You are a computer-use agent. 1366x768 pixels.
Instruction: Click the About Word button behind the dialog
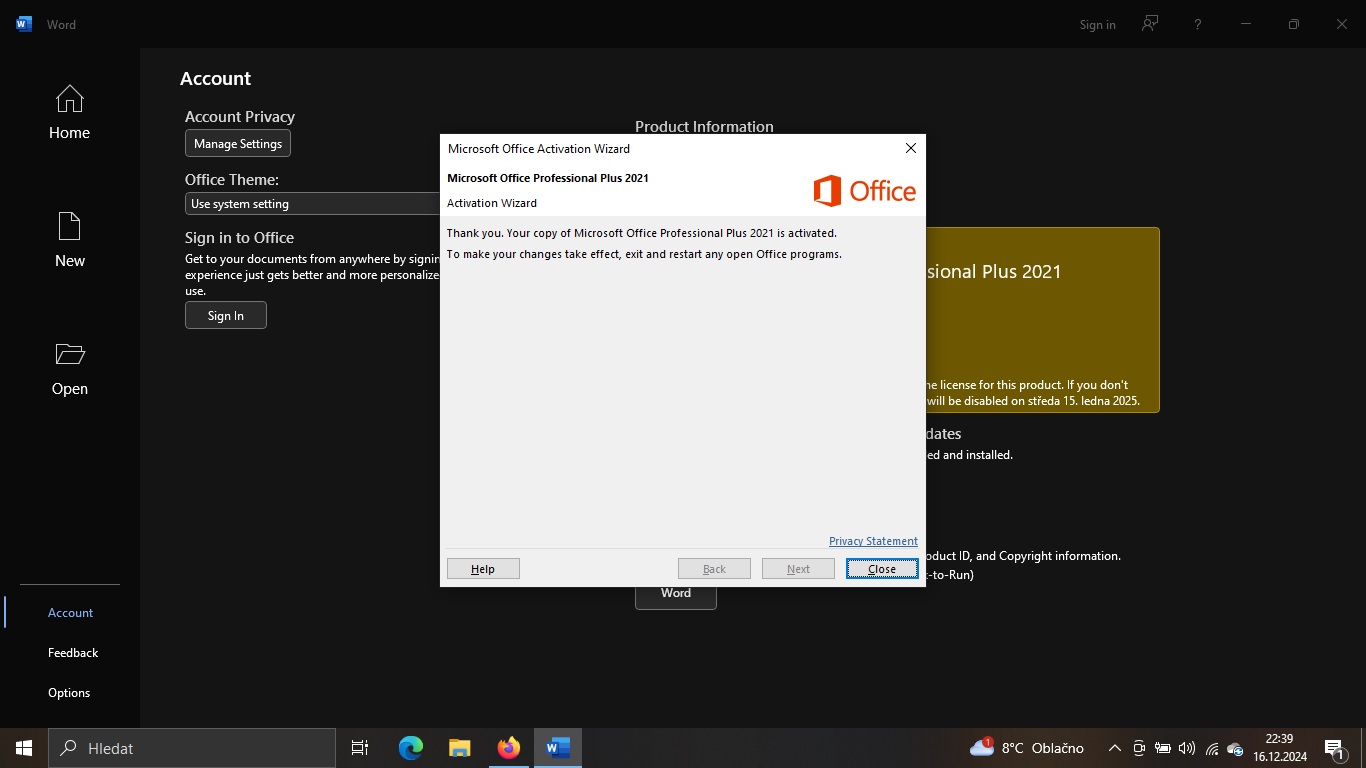point(676,596)
